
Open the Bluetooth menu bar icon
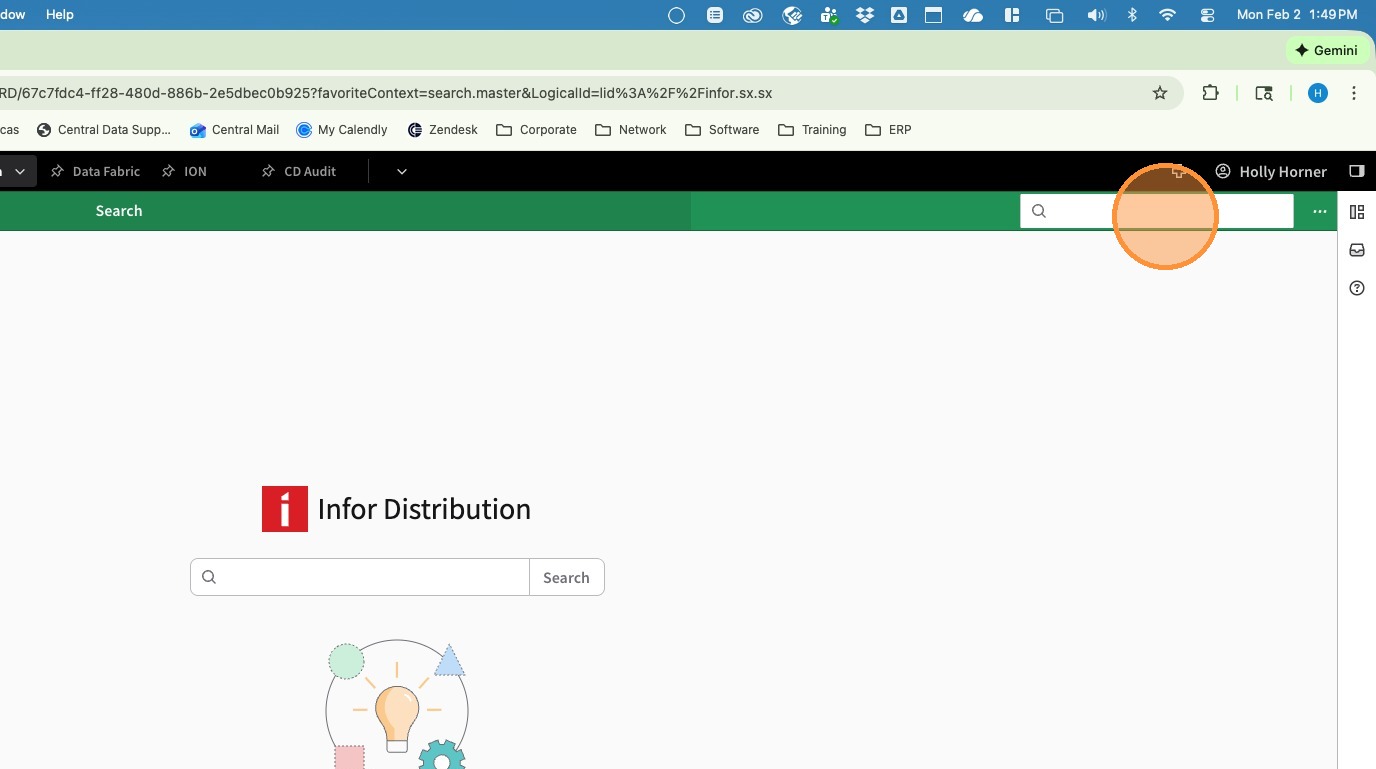pyautogui.click(x=1133, y=15)
